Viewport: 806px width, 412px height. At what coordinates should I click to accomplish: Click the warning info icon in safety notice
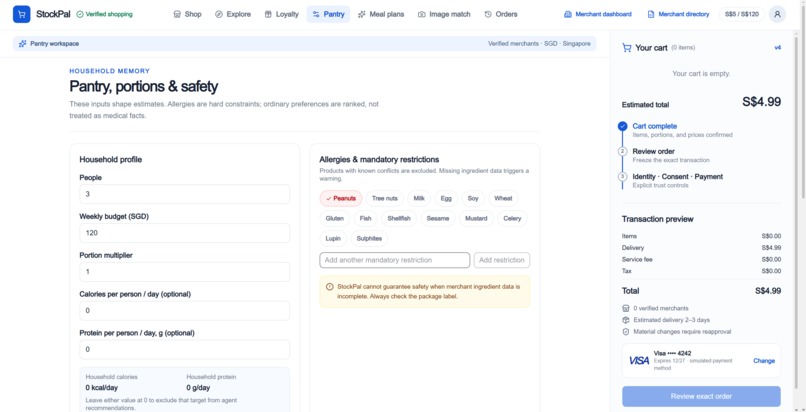[x=329, y=286]
